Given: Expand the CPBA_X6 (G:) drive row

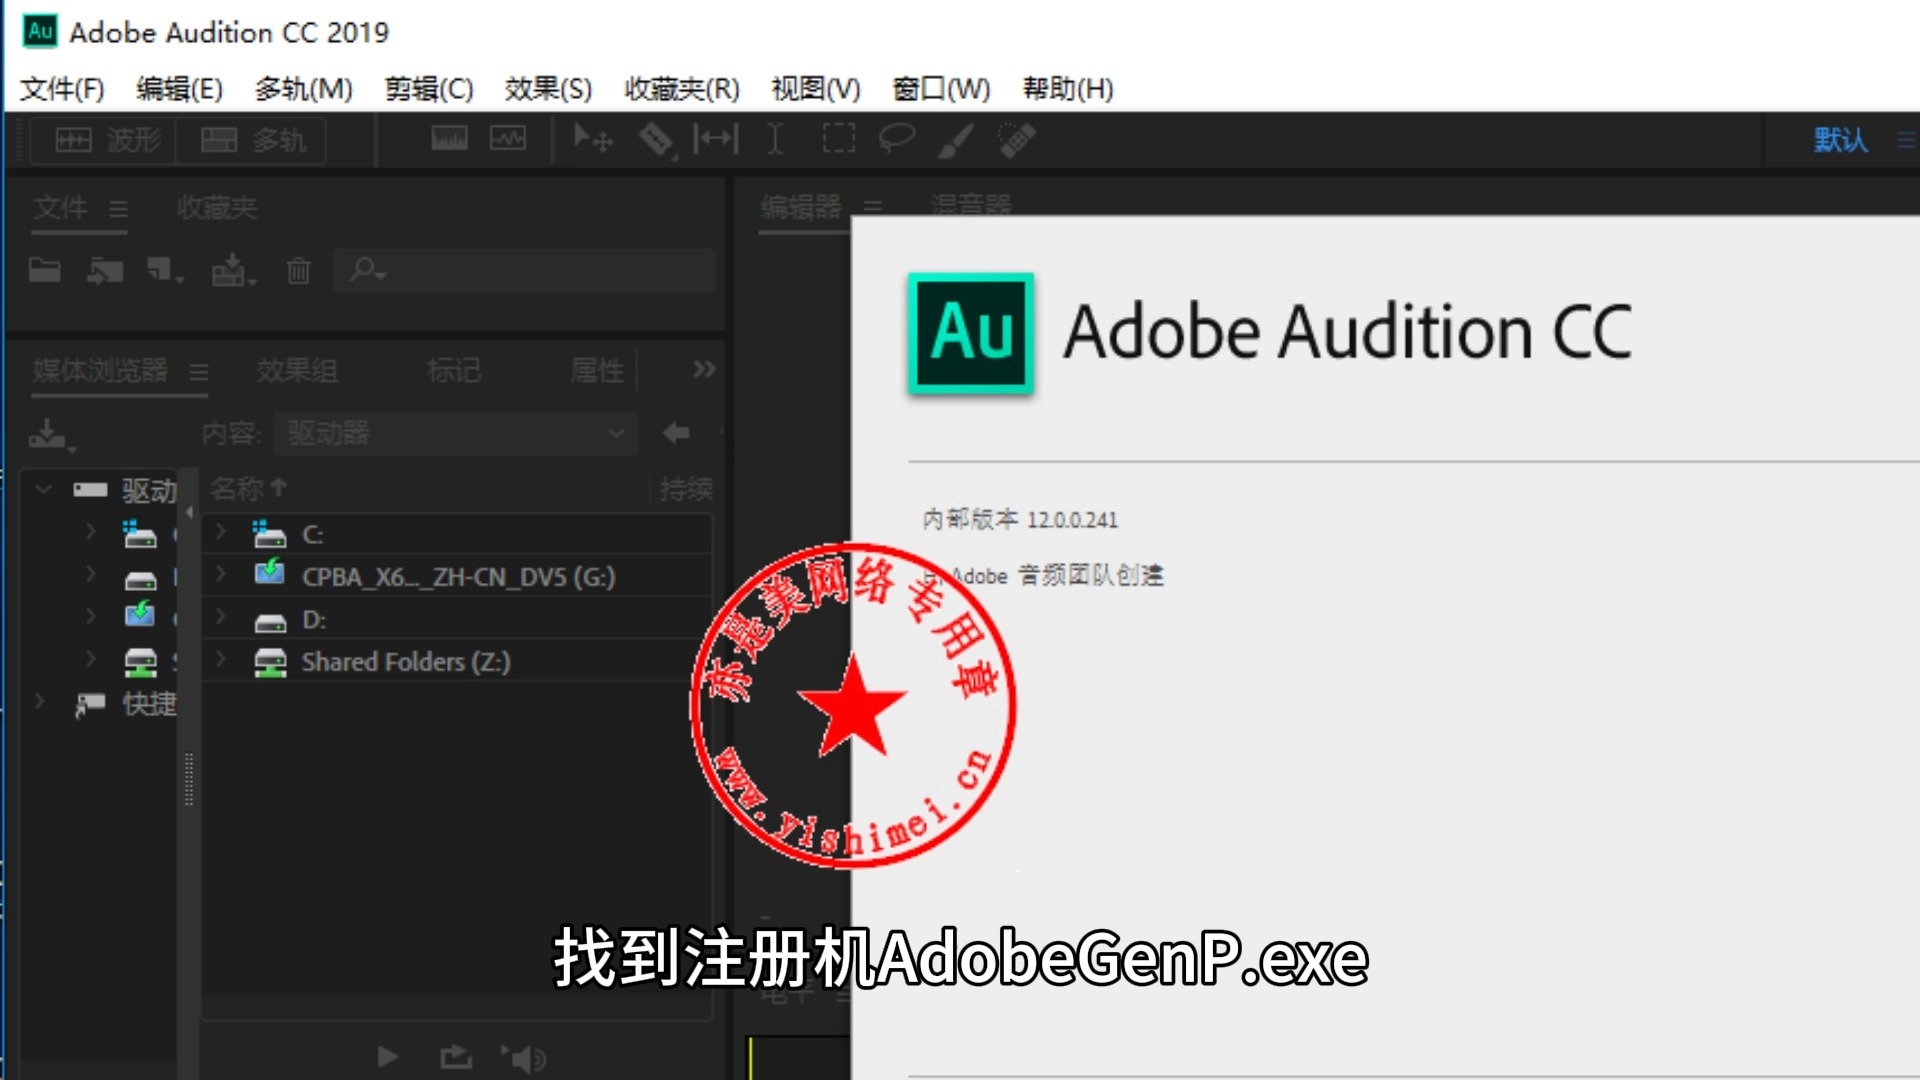Looking at the screenshot, I should tap(221, 574).
